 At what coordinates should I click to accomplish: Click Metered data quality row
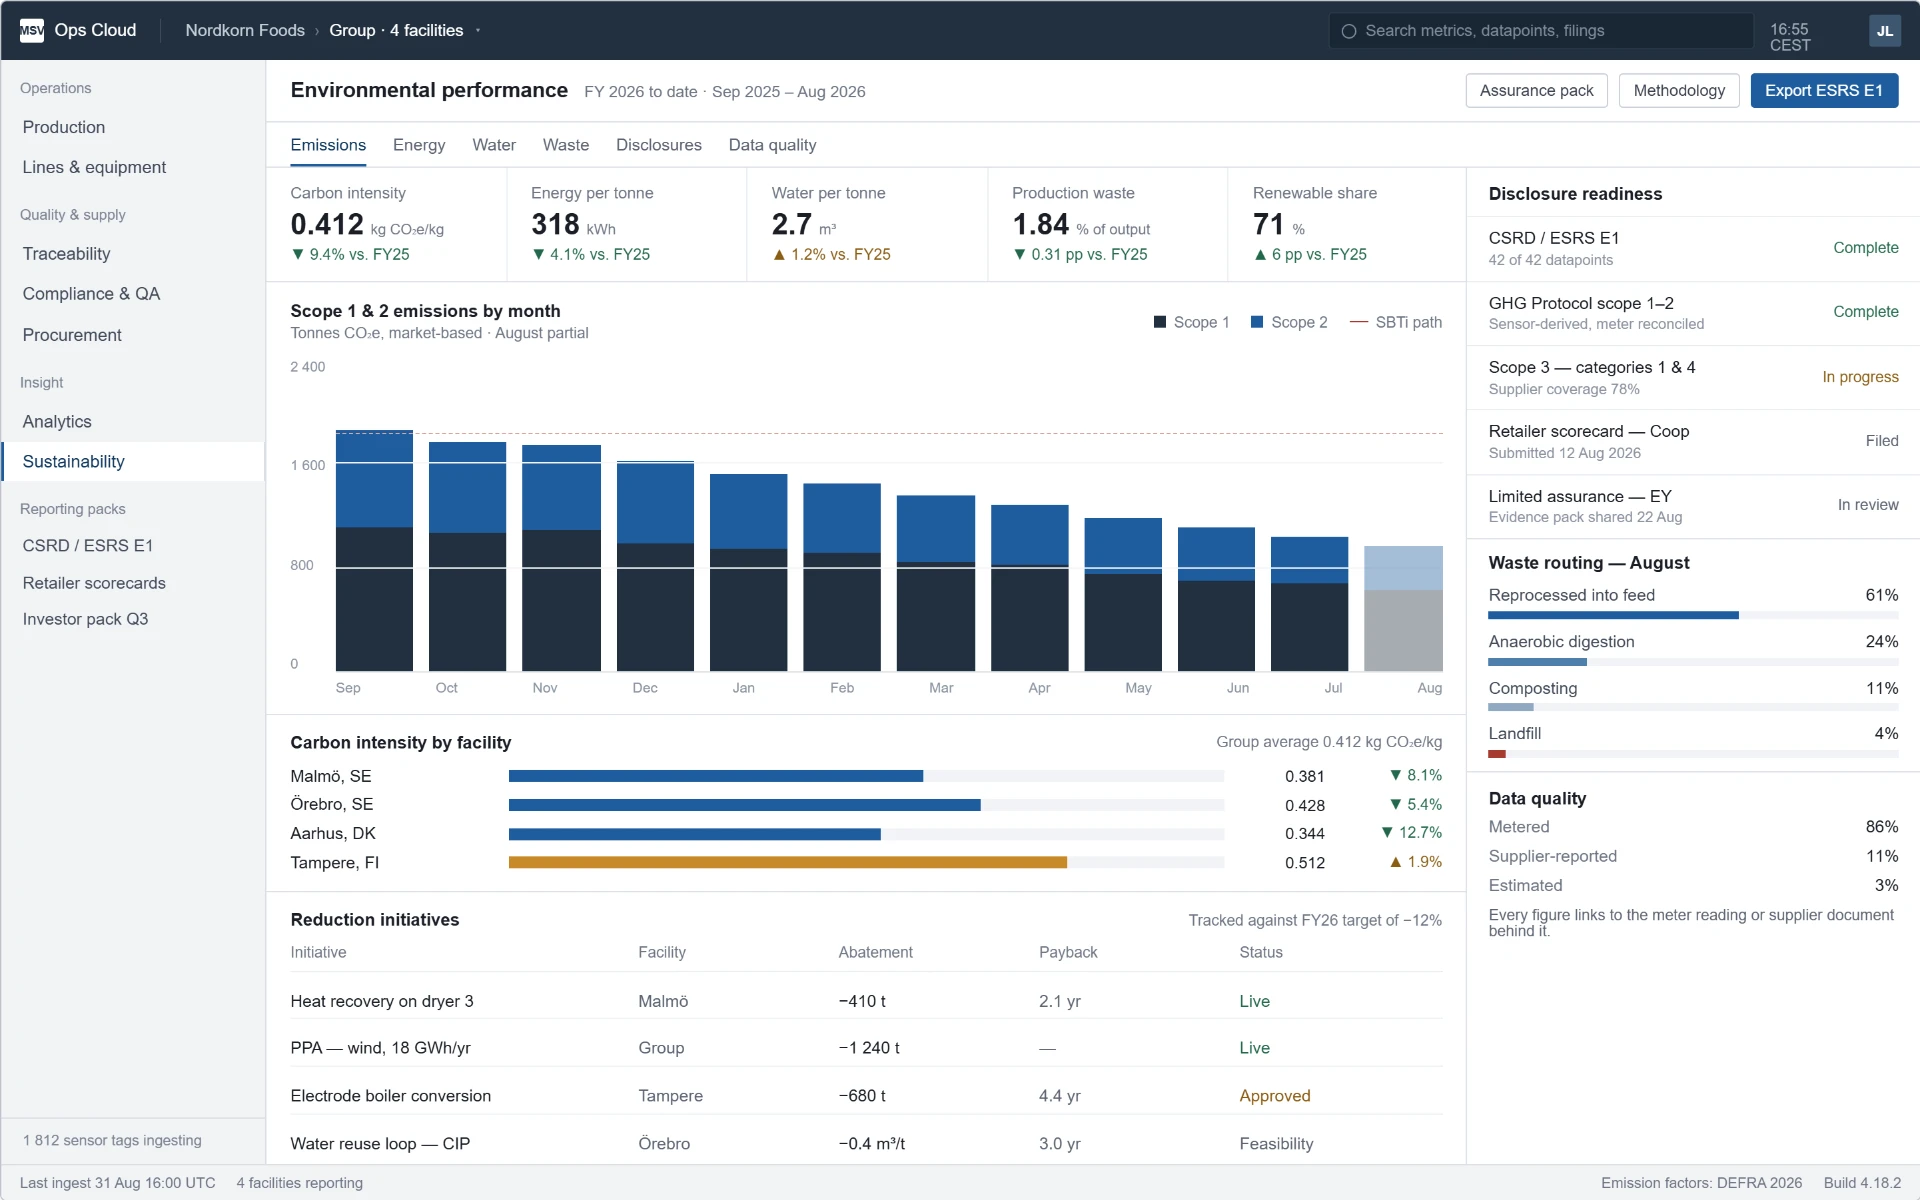[x=1693, y=827]
